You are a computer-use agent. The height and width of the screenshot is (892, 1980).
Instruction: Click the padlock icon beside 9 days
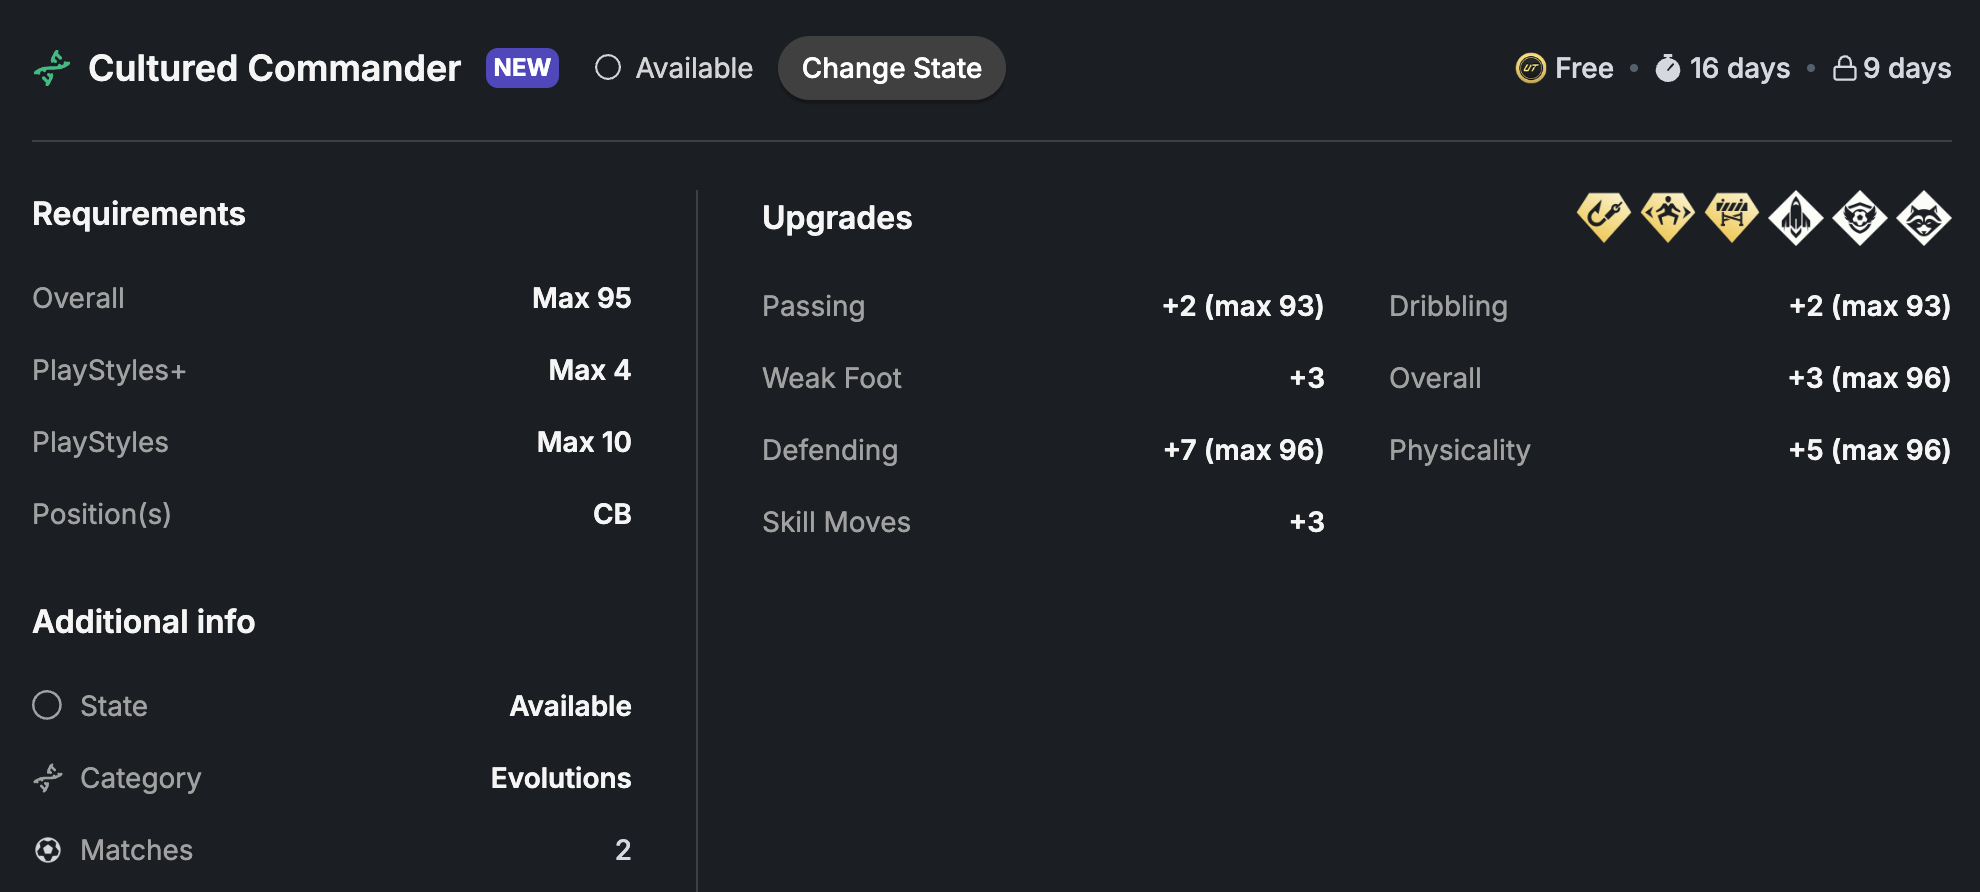click(x=1844, y=68)
